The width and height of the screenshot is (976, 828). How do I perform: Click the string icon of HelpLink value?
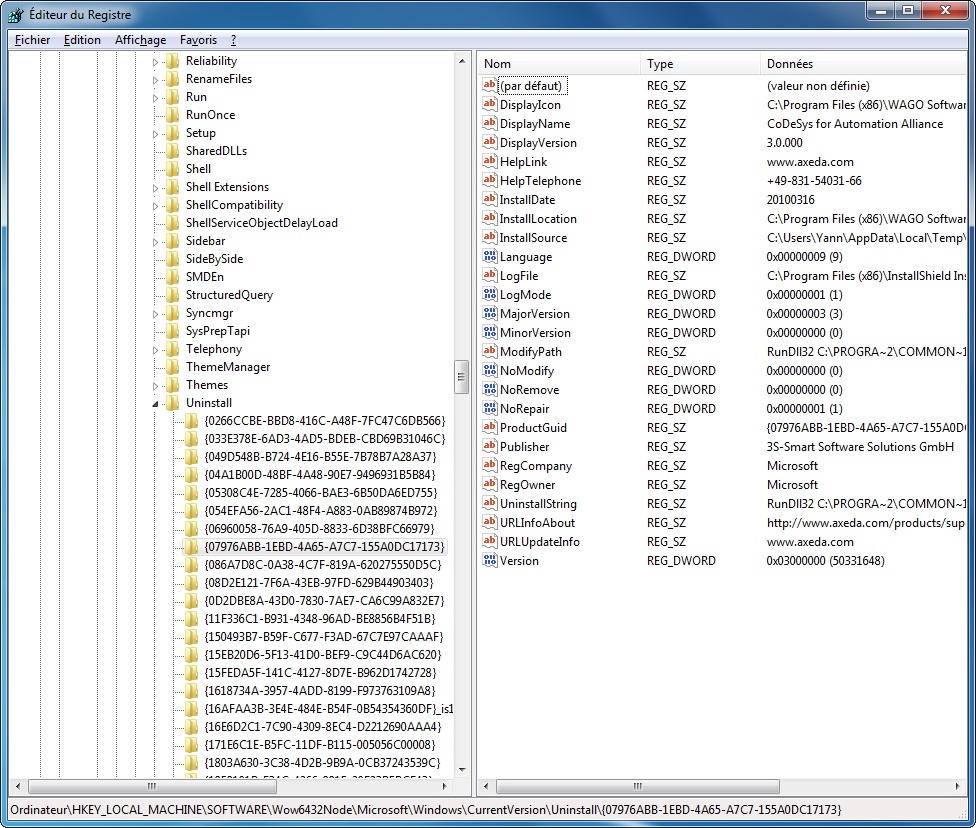tap(490, 161)
